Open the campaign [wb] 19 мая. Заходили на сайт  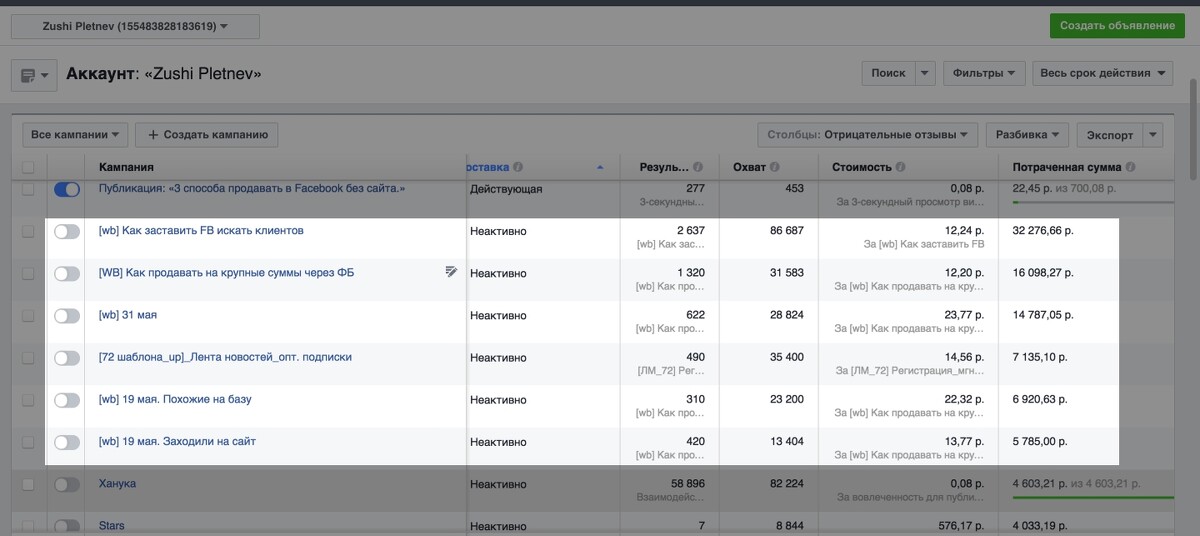tap(178, 441)
